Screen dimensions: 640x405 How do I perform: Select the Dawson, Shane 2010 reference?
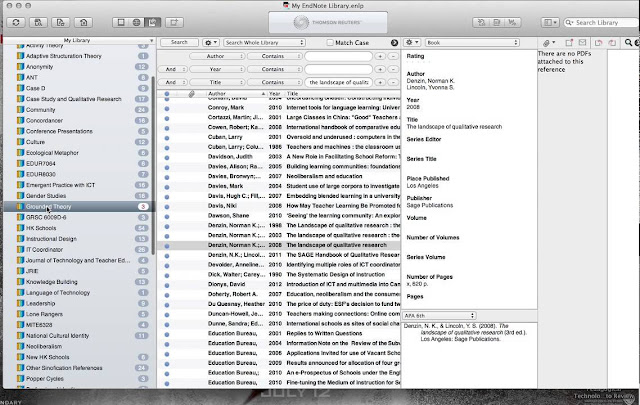[x=279, y=216]
